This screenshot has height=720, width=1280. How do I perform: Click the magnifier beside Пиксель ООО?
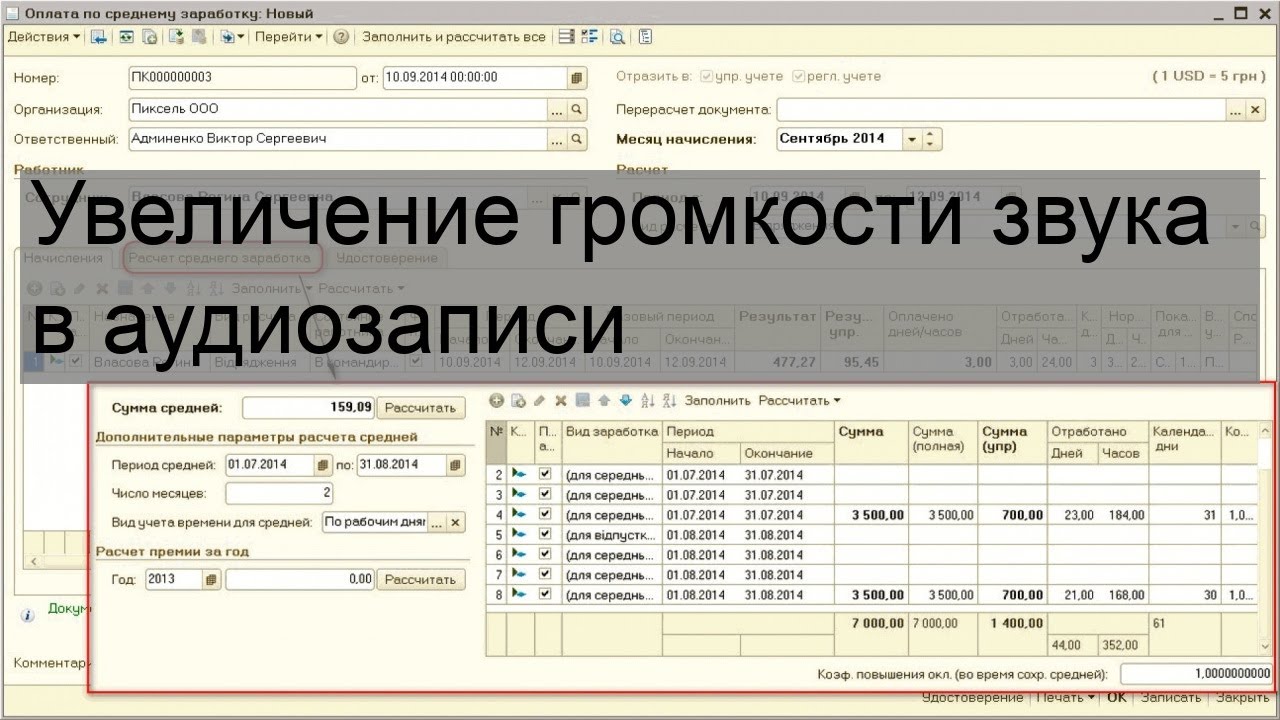pyautogui.click(x=577, y=109)
